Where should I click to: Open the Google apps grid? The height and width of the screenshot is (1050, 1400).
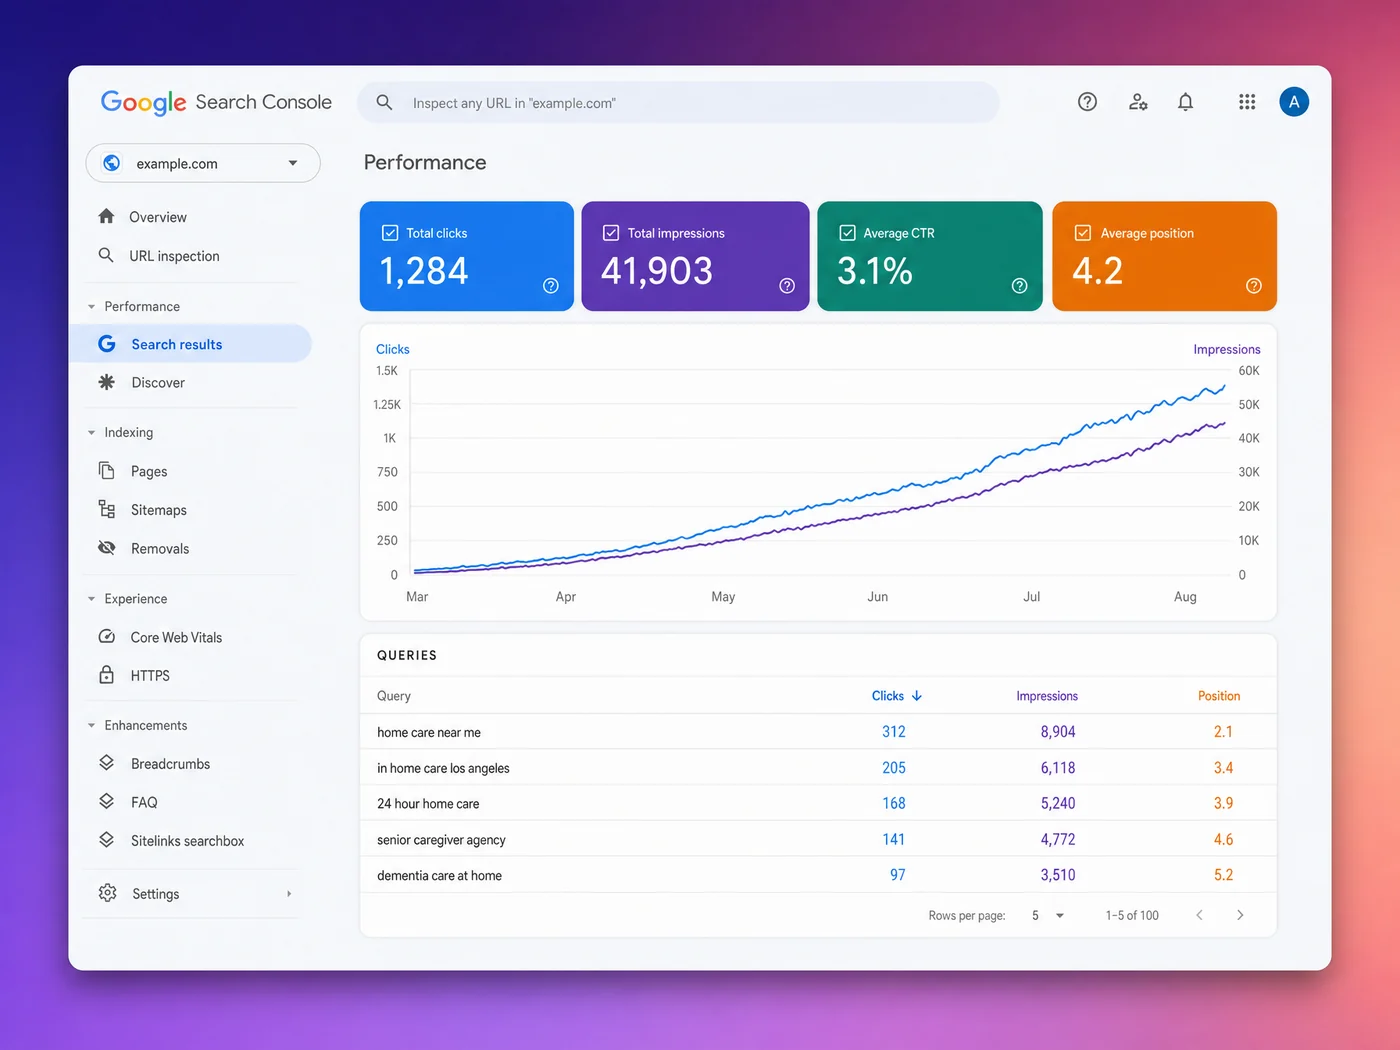pos(1247,102)
